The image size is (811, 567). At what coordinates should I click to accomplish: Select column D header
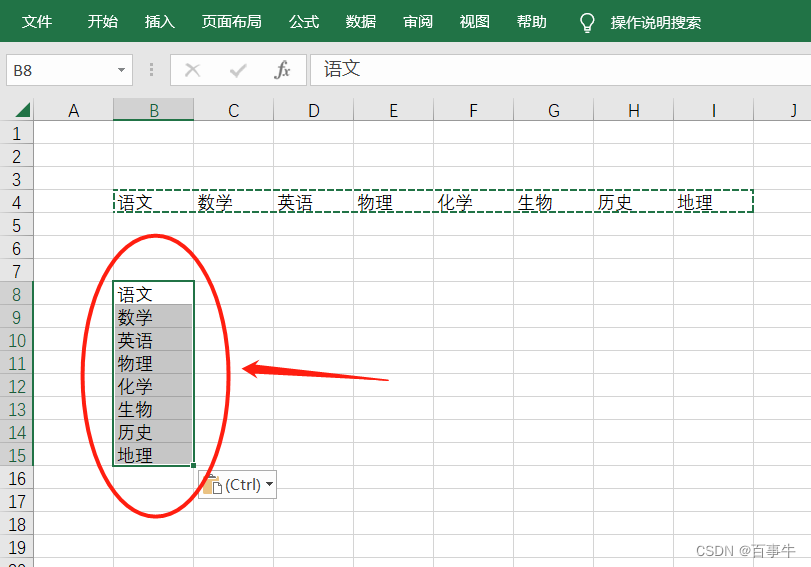click(x=313, y=110)
